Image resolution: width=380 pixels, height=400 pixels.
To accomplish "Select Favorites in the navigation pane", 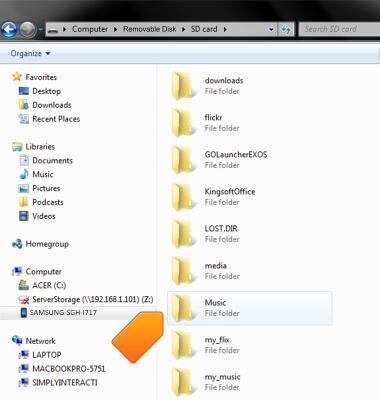I will (x=41, y=77).
